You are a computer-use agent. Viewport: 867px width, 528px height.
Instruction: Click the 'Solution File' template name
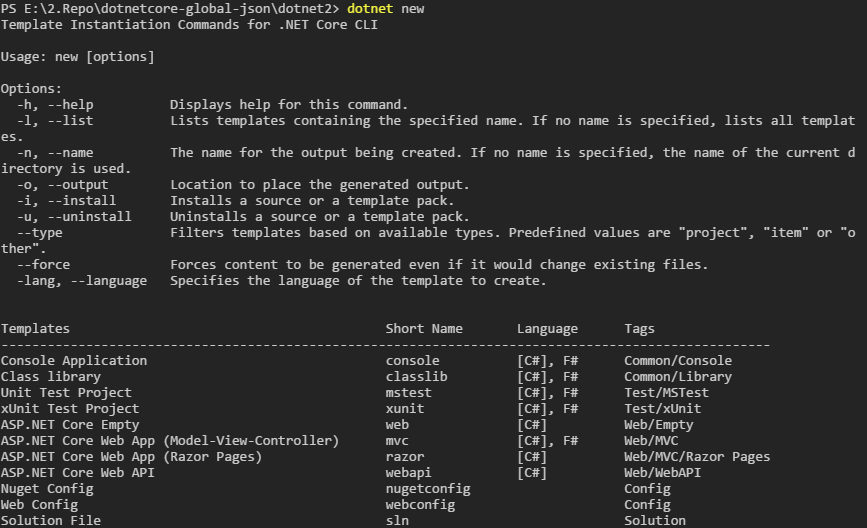click(x=51, y=521)
